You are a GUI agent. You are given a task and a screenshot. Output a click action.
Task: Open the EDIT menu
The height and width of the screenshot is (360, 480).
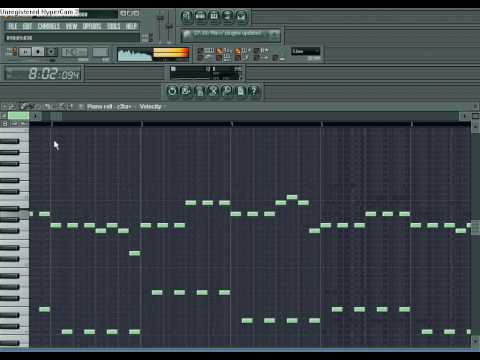click(27, 26)
